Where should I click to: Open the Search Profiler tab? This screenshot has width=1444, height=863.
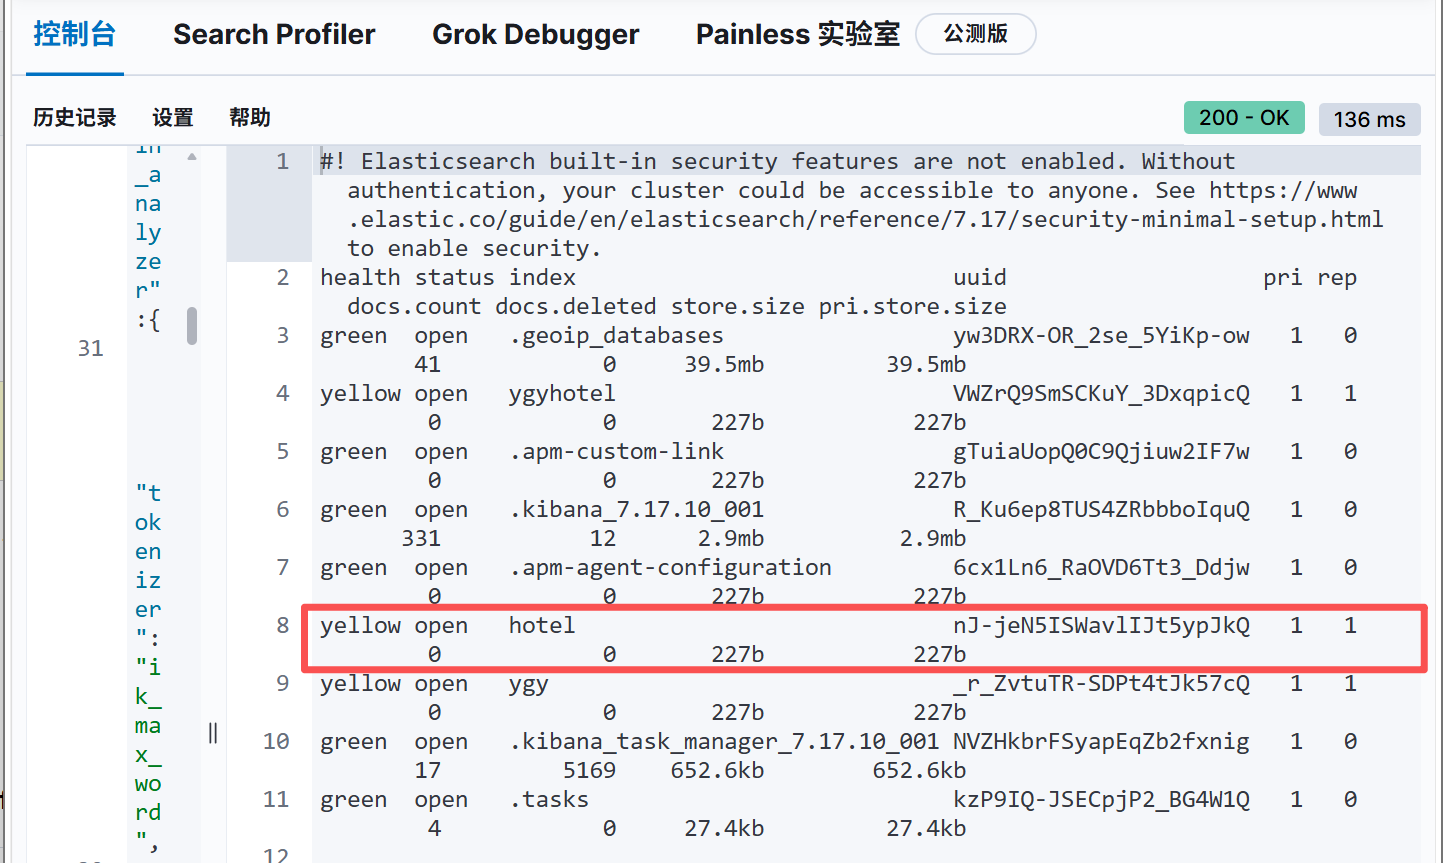click(x=274, y=34)
